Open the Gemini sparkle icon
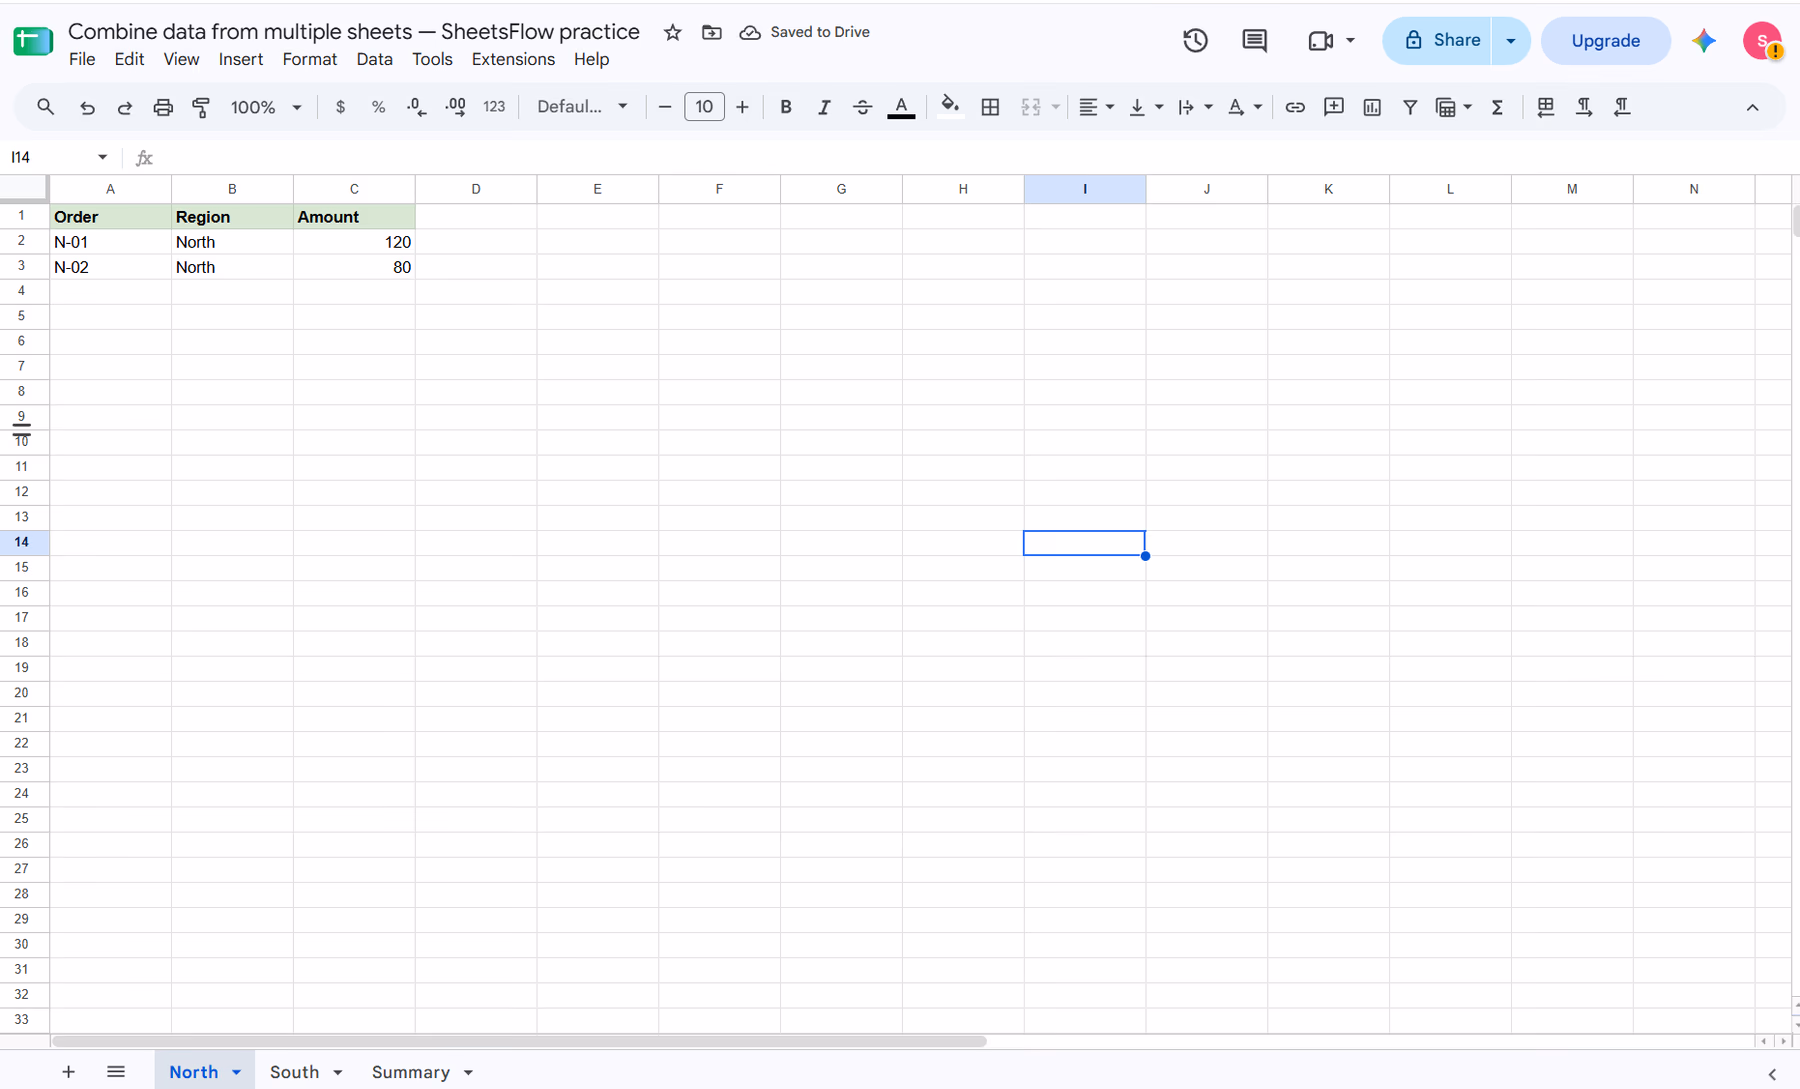The height and width of the screenshot is (1089, 1800). pos(1704,41)
